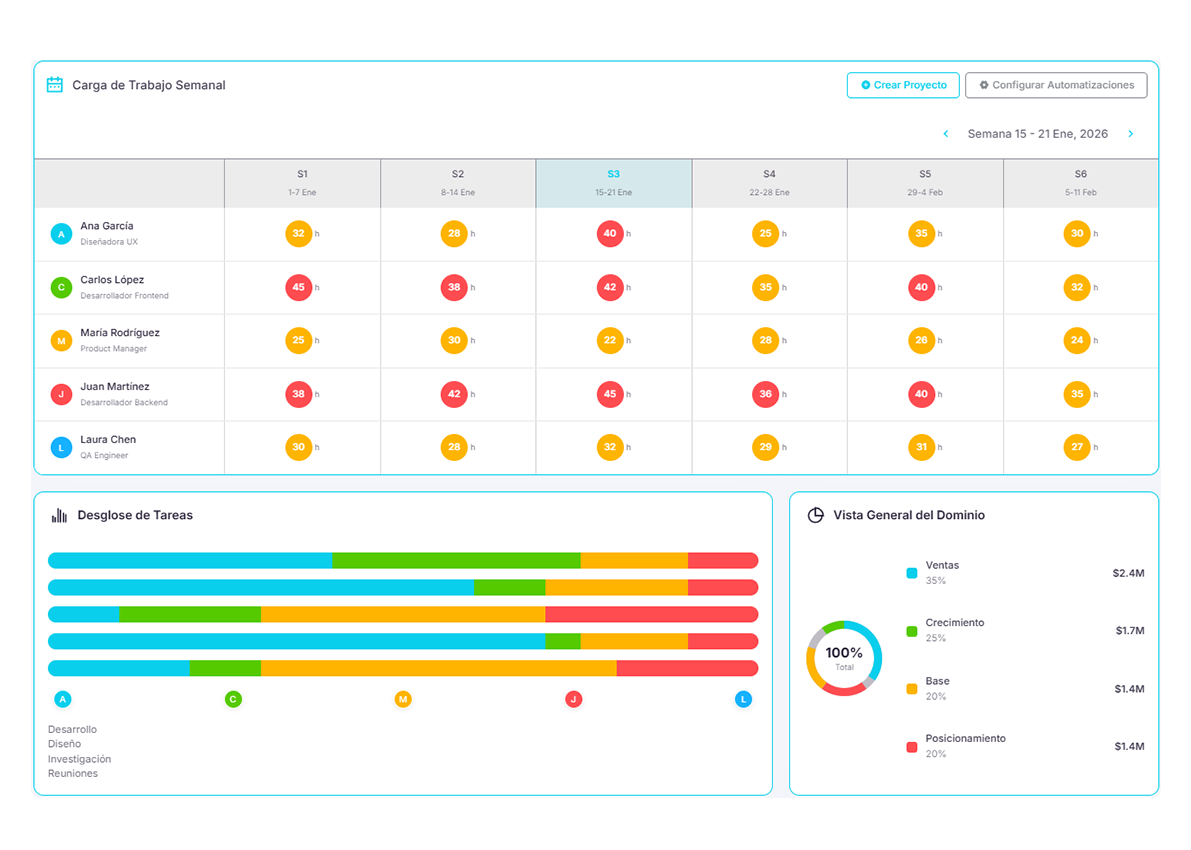The width and height of the screenshot is (1191, 850).
Task: Click the green C marker below task bars
Action: point(233,699)
